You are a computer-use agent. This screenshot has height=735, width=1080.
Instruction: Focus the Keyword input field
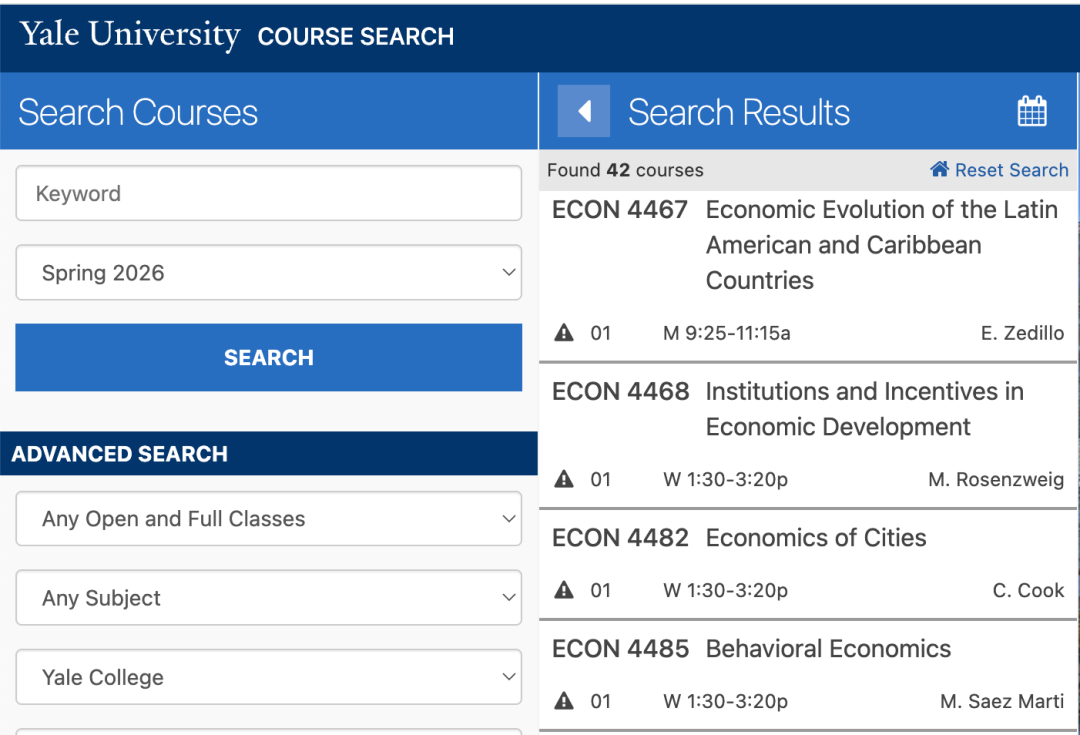pyautogui.click(x=269, y=194)
